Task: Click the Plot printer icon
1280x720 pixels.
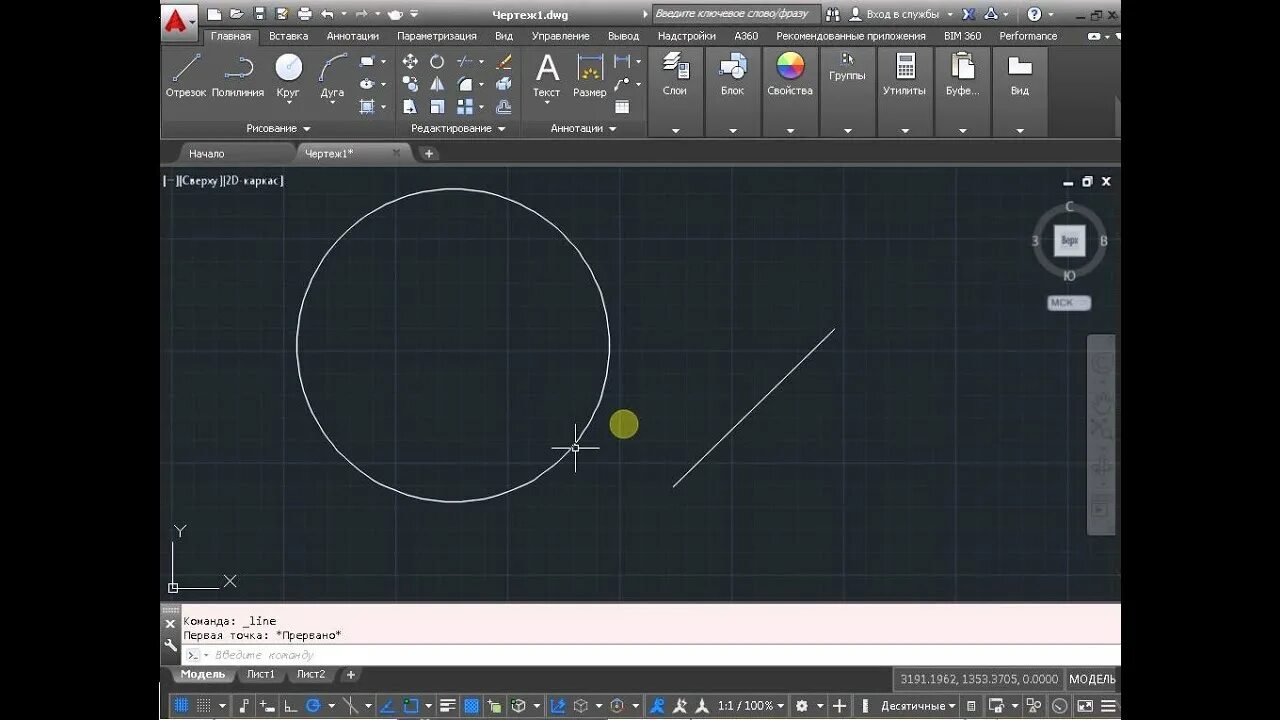Action: tap(304, 14)
